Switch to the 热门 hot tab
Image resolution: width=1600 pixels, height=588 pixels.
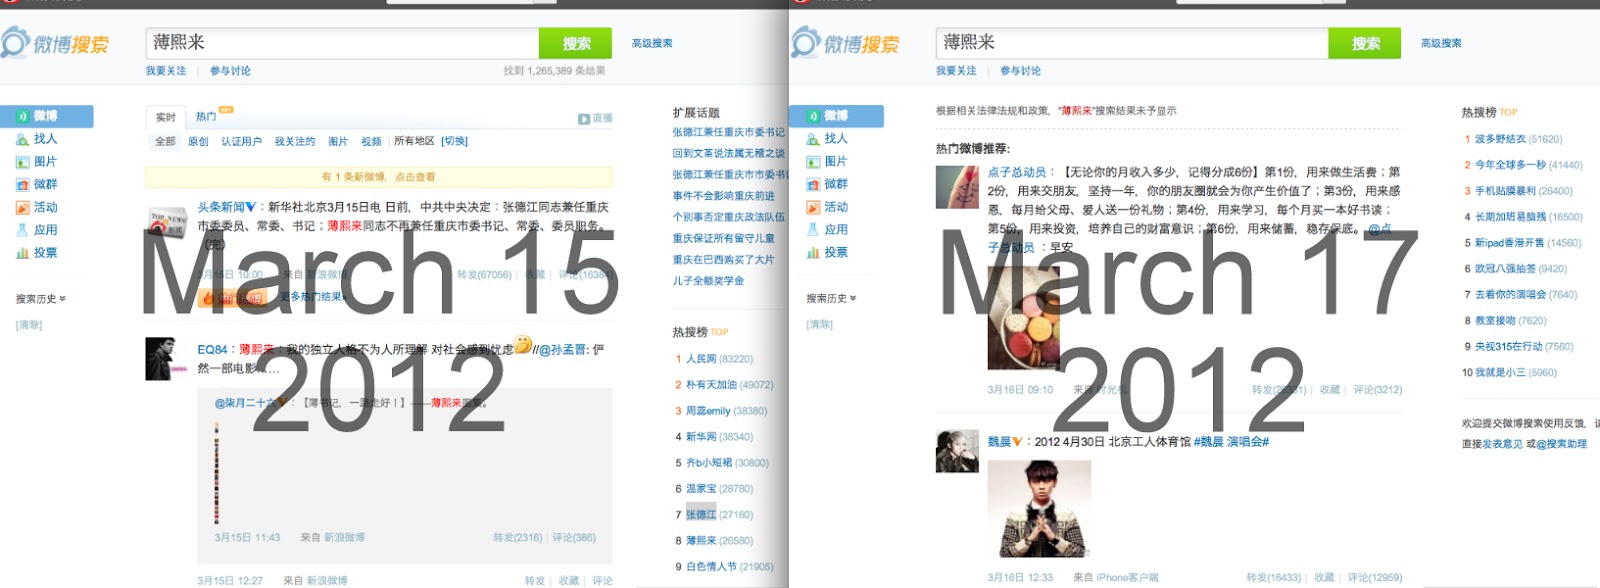pos(206,117)
